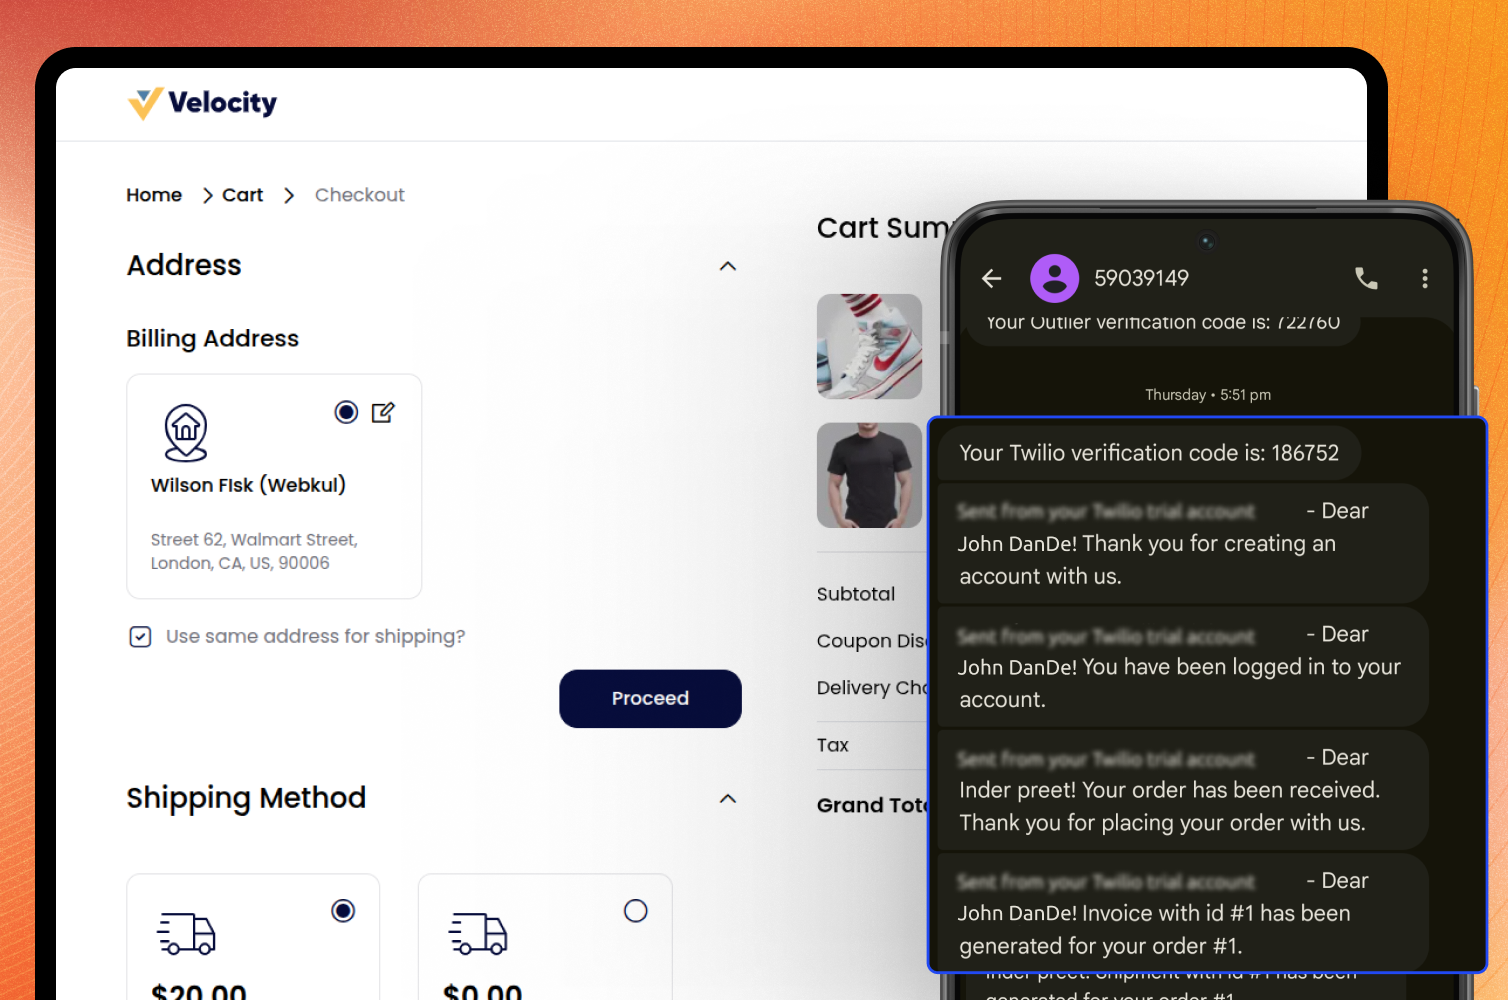This screenshot has width=1508, height=1000.
Task: Click the Velocity logo
Action: click(x=202, y=103)
